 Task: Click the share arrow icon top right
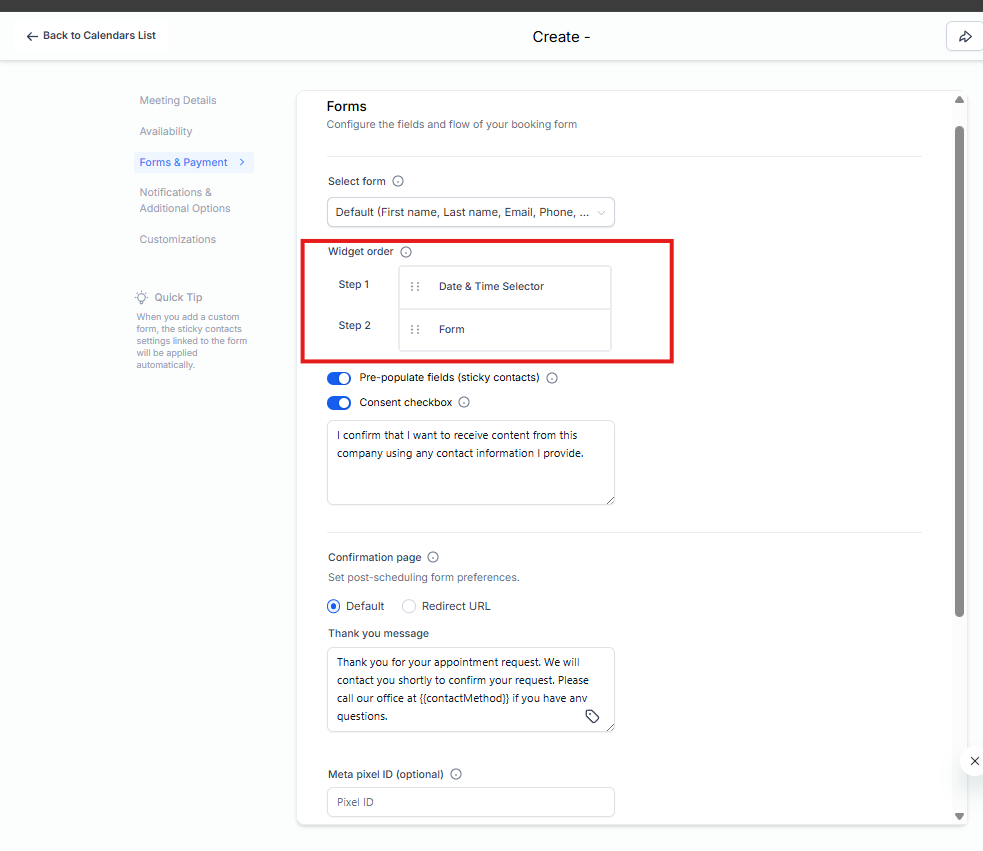click(965, 36)
